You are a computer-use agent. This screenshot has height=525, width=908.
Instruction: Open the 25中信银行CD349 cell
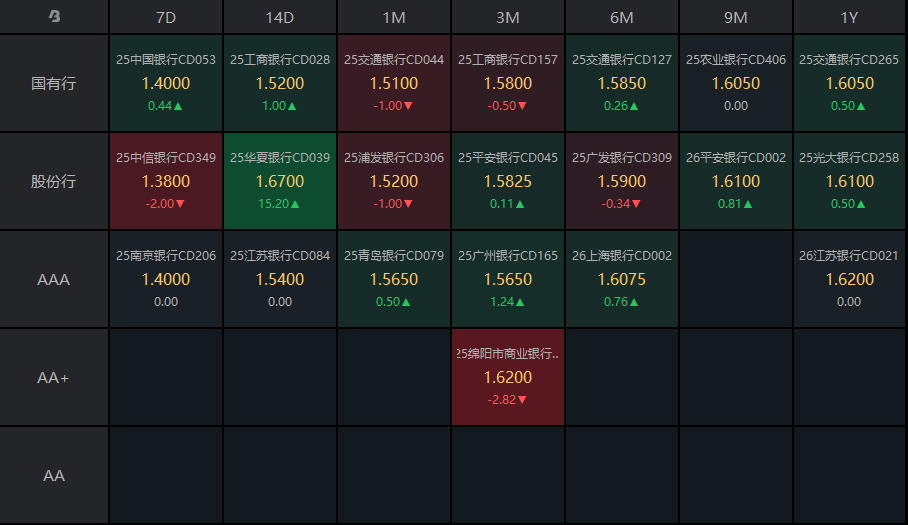pyautogui.click(x=166, y=181)
